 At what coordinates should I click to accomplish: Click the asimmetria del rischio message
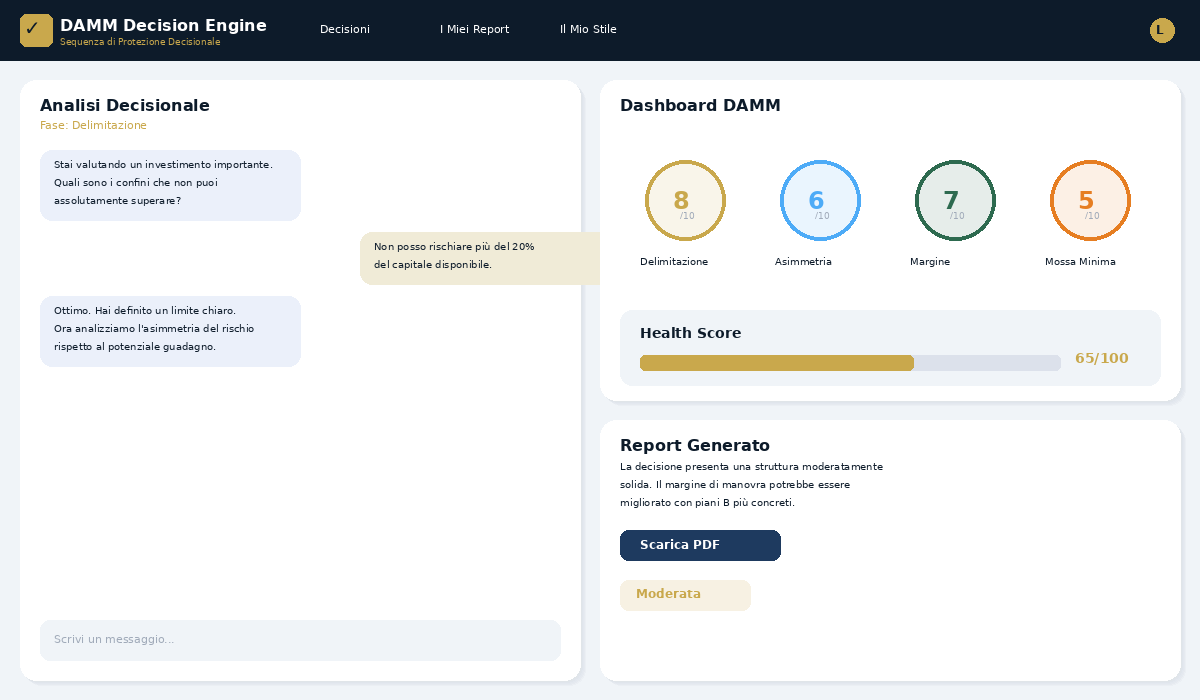click(170, 331)
